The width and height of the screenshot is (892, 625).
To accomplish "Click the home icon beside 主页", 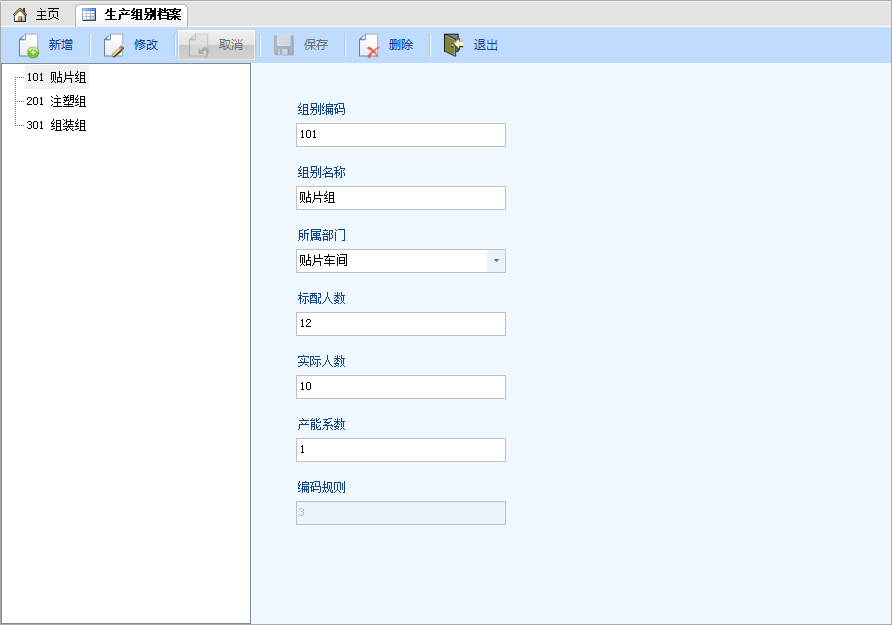I will click(x=20, y=15).
